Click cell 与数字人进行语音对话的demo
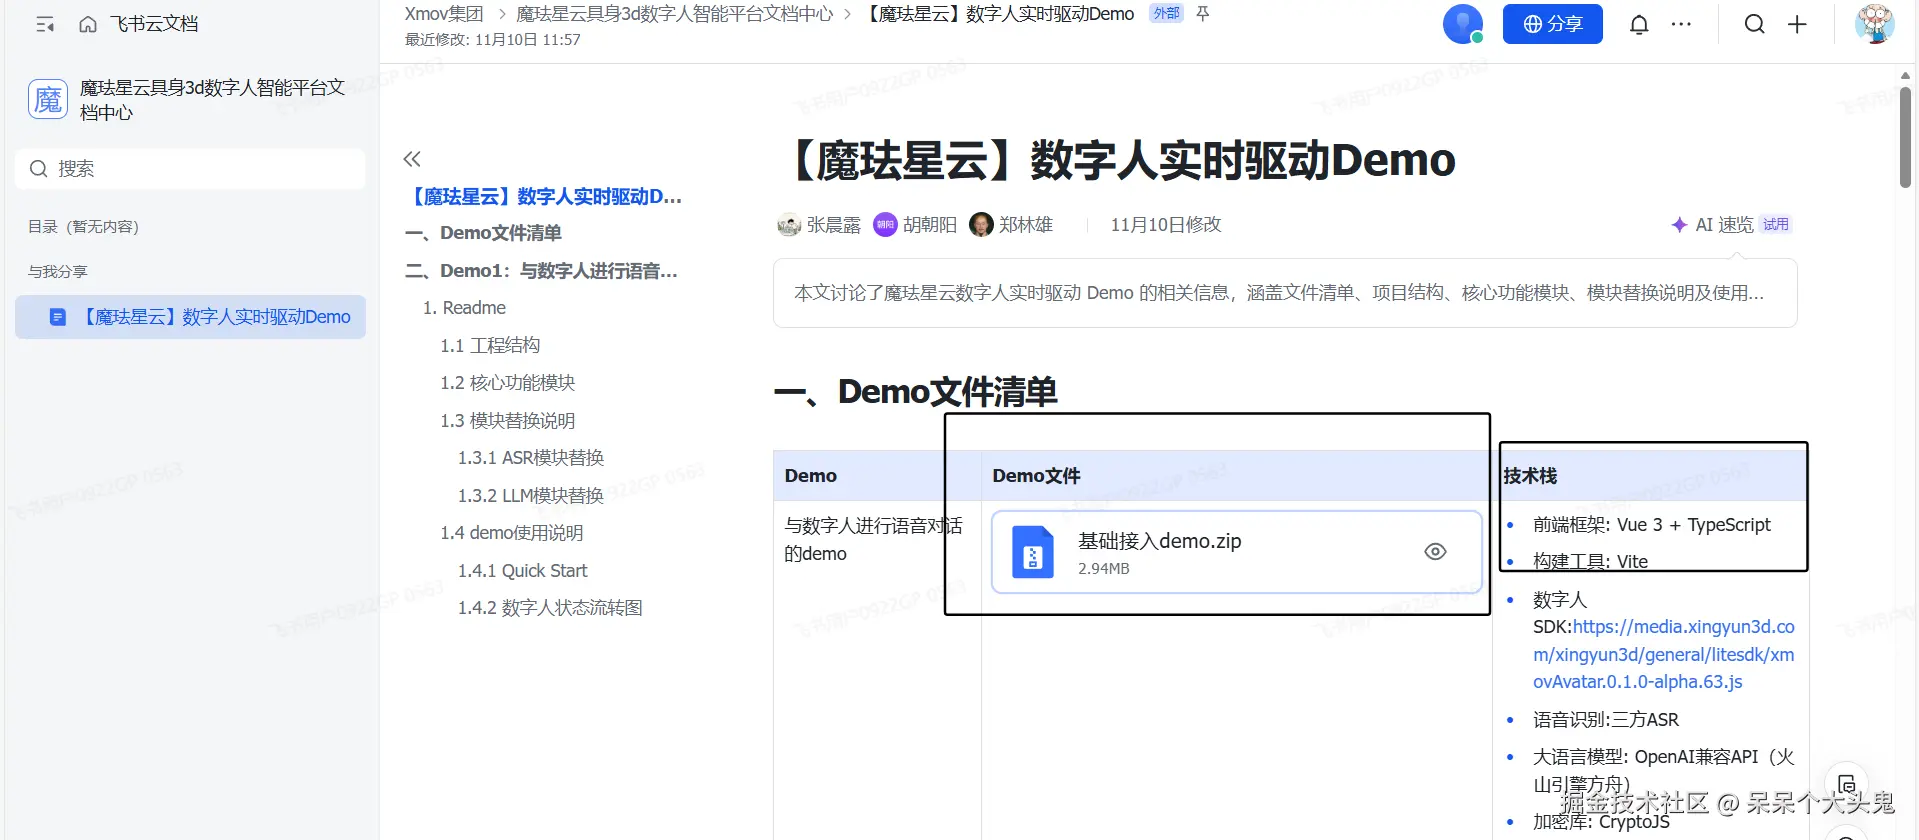Viewport: 1919px width, 840px height. pos(873,540)
